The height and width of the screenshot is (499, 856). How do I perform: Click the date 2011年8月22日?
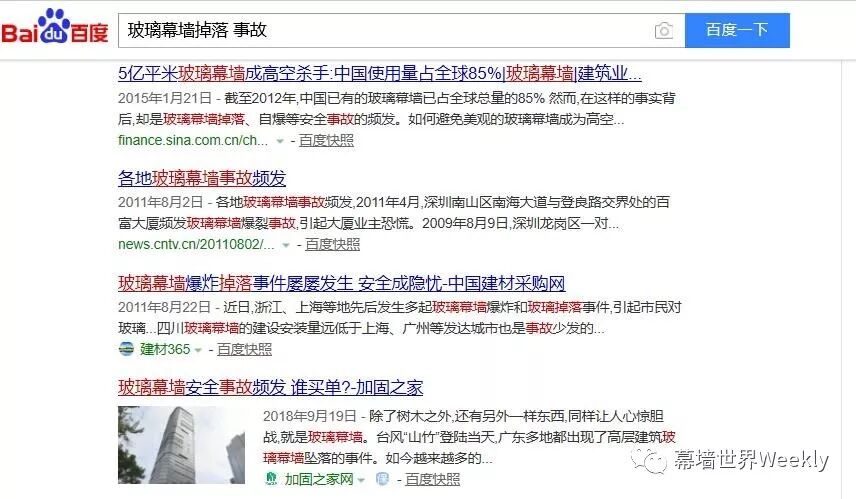(x=164, y=307)
